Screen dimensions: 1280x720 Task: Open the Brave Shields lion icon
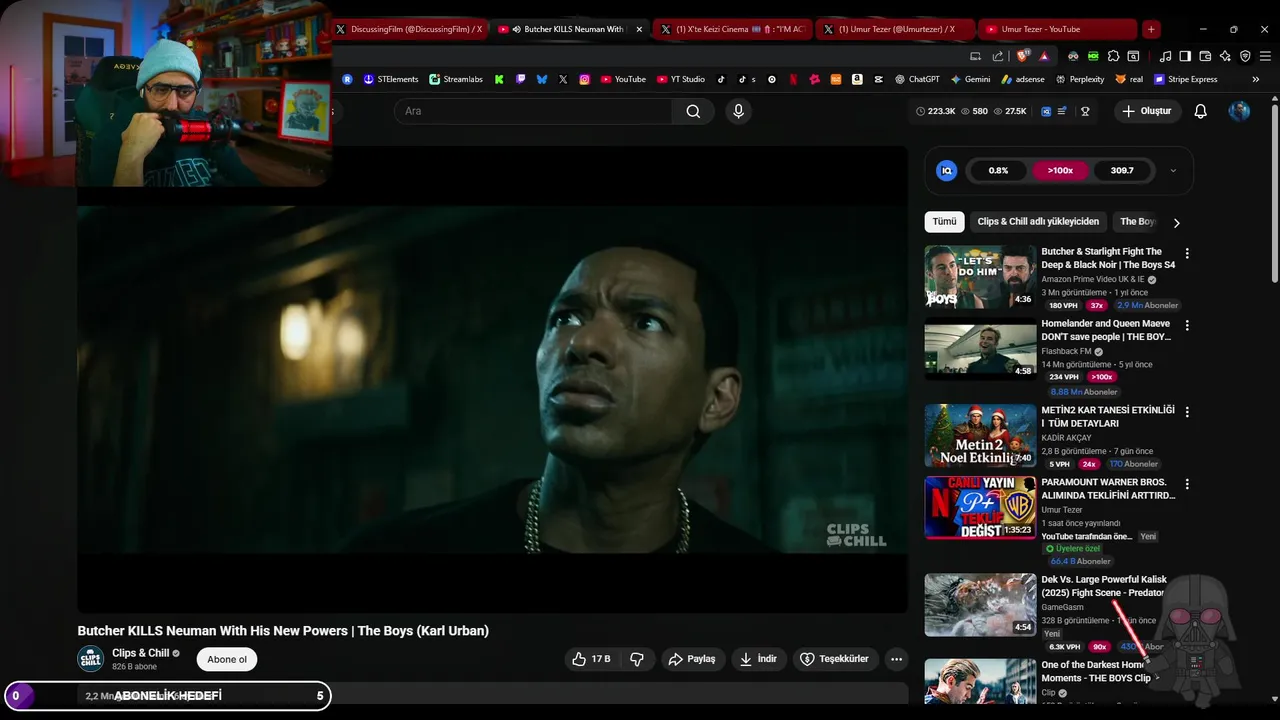click(x=1022, y=56)
